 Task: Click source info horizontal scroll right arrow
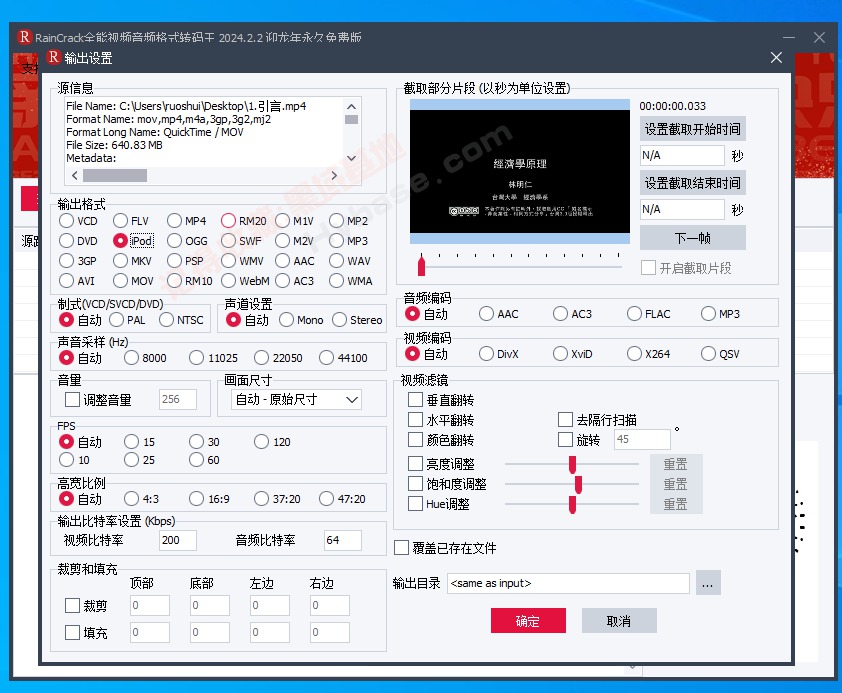[x=334, y=175]
